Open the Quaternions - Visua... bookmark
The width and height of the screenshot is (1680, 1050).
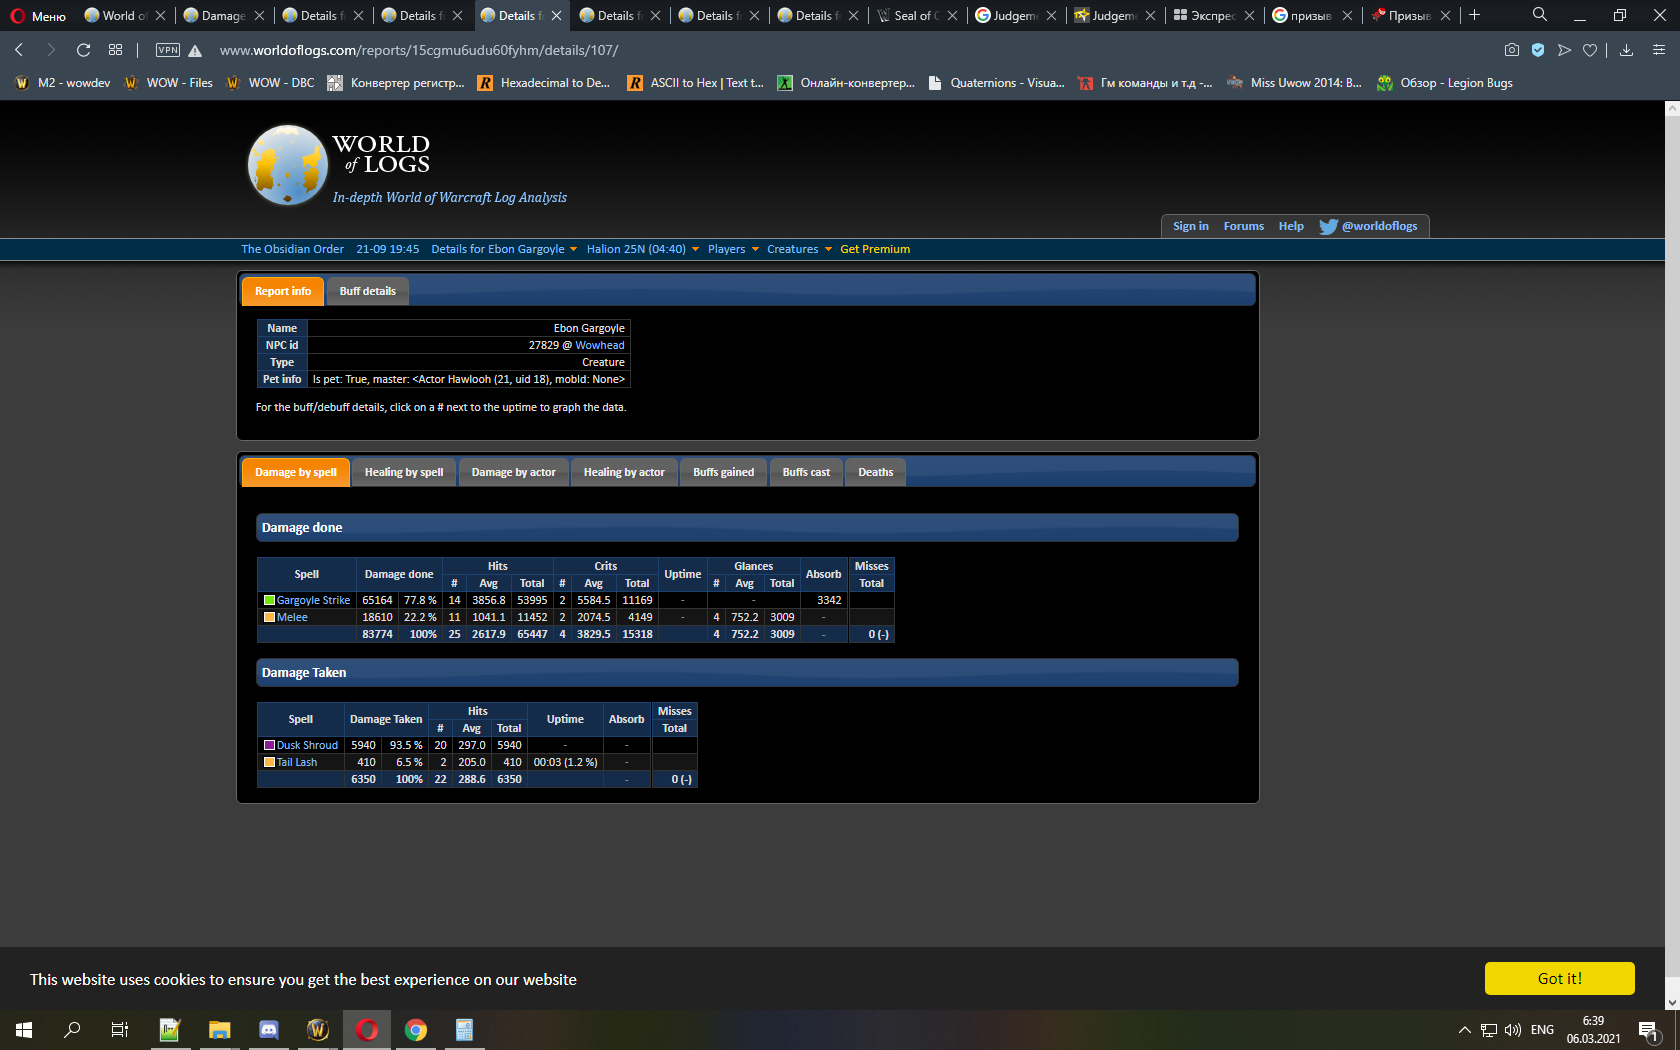(x=996, y=83)
